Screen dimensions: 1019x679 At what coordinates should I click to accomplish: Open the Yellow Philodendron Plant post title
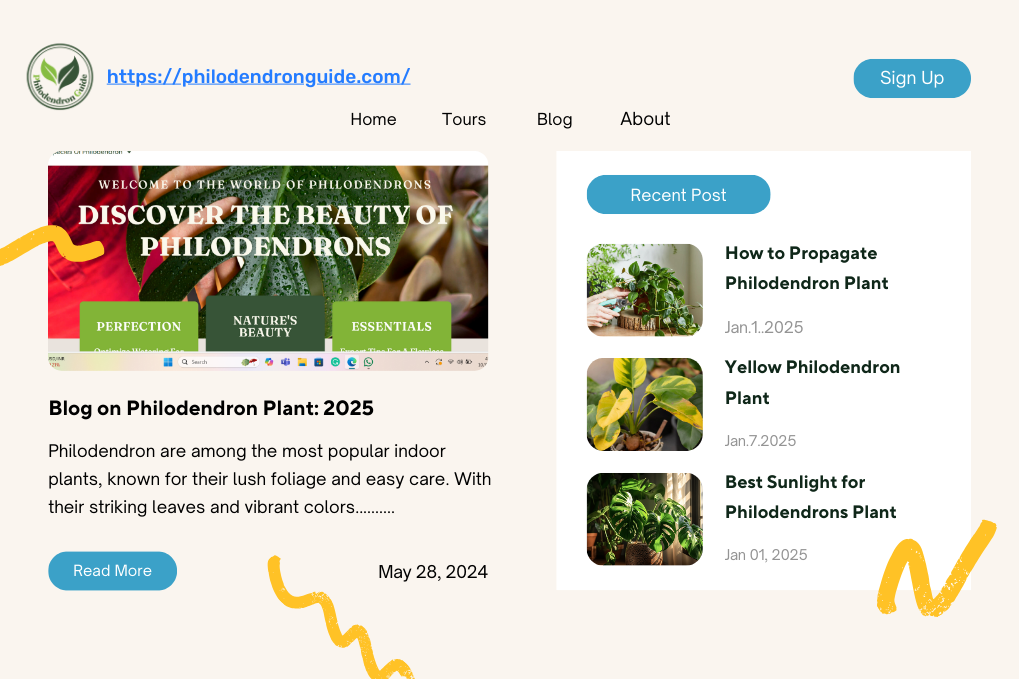point(812,382)
